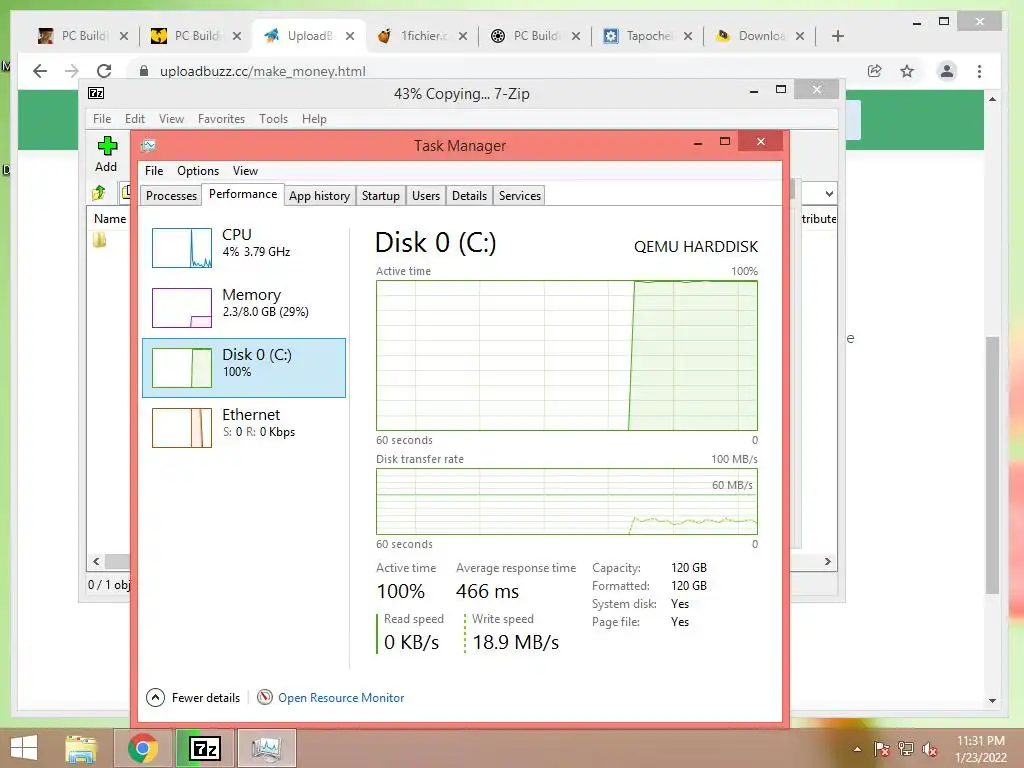
Task: Open 7-Zip File menu
Action: pyautogui.click(x=102, y=119)
